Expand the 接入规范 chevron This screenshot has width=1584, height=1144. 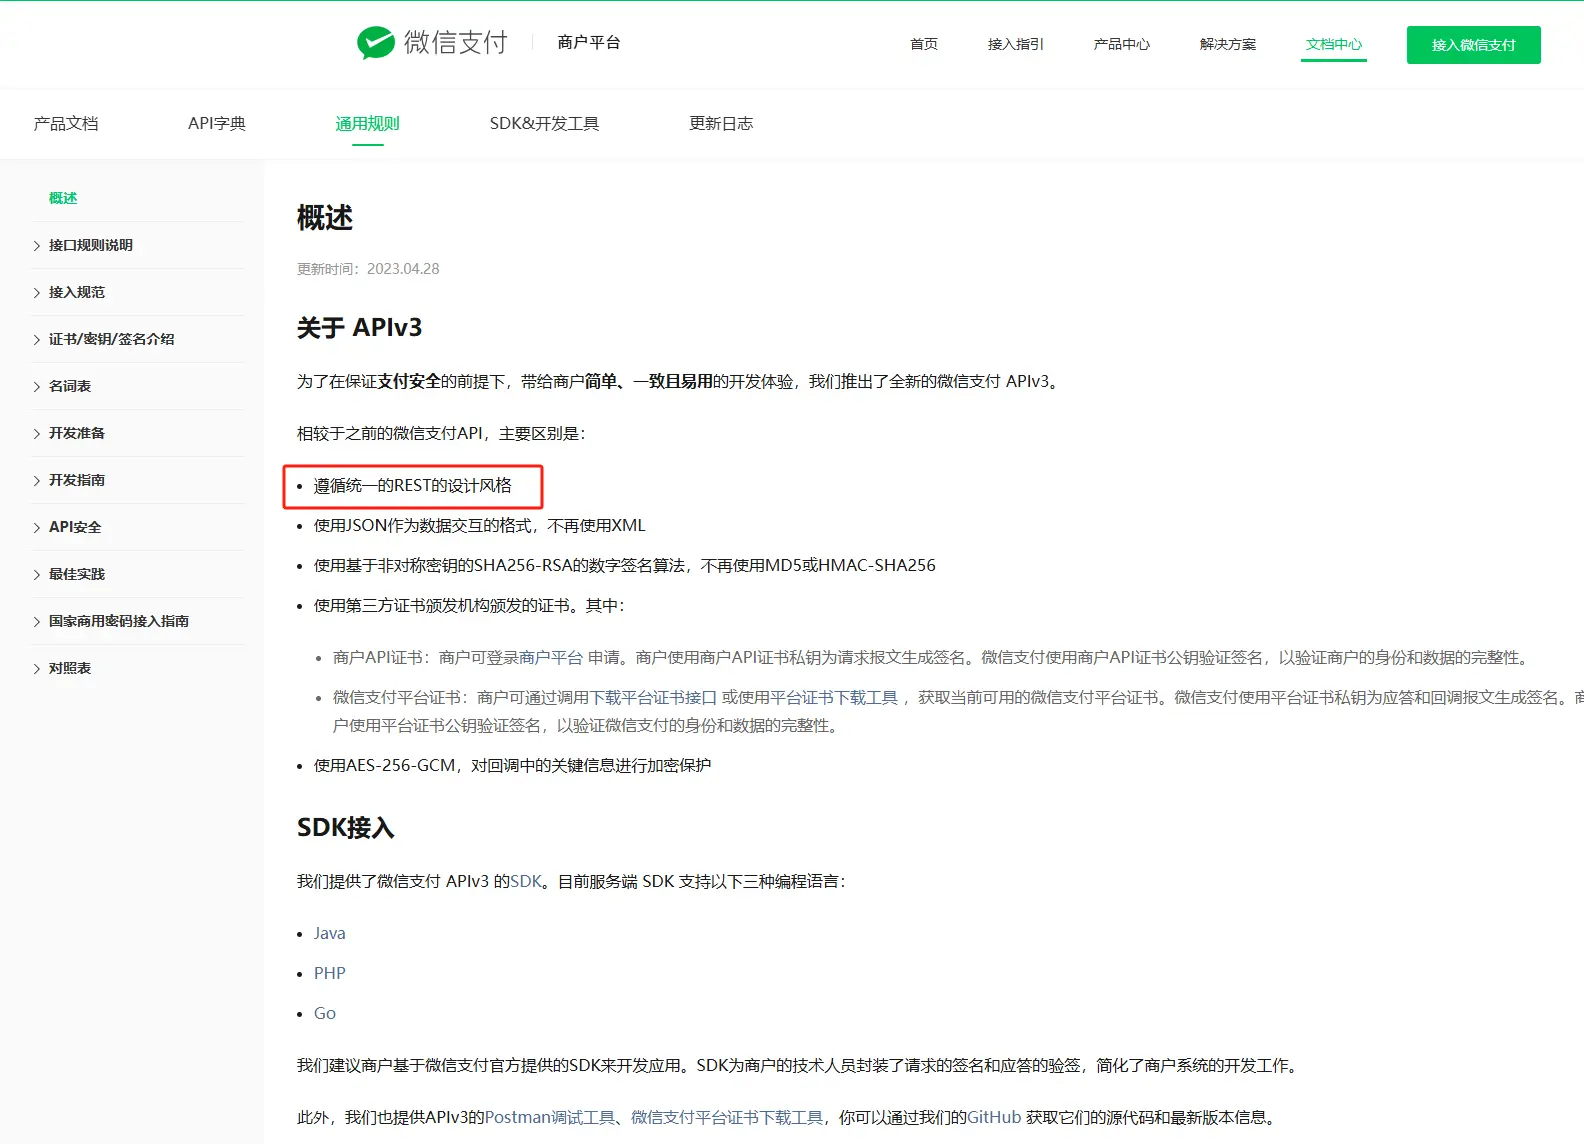click(37, 292)
